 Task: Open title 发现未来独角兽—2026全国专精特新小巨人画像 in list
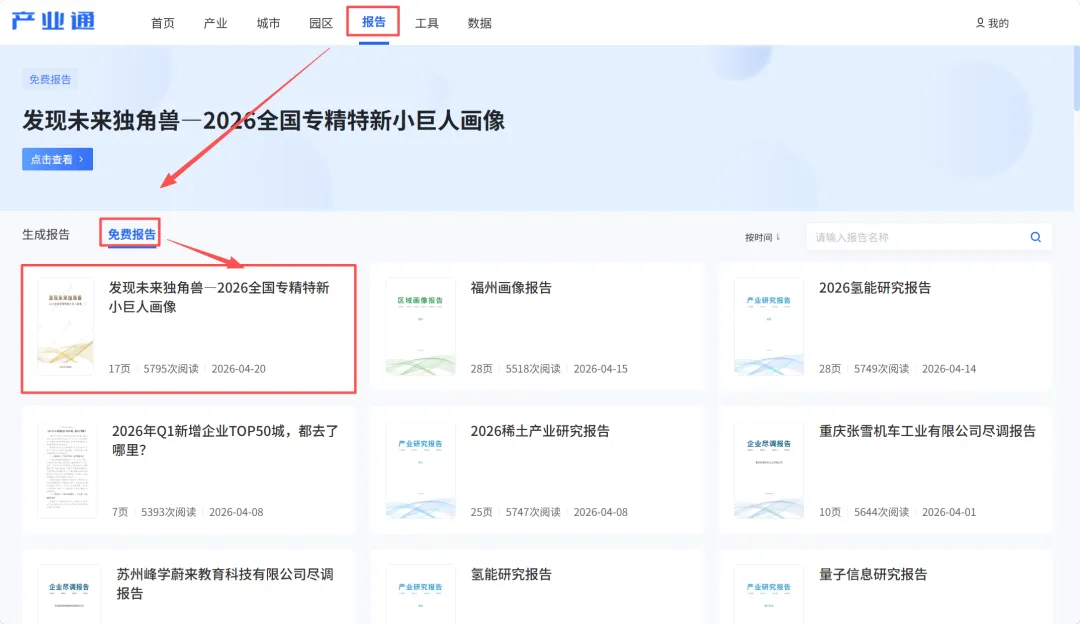point(218,297)
